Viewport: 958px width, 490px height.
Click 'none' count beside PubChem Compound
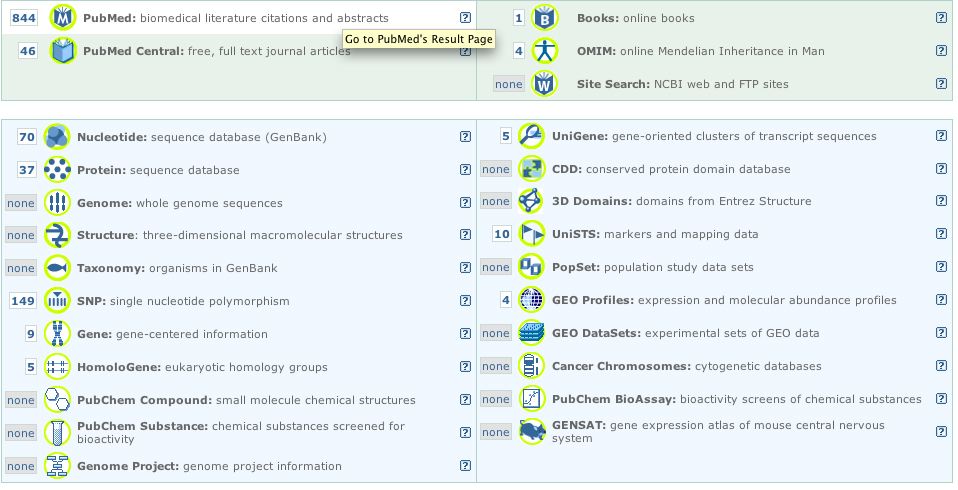pyautogui.click(x=21, y=400)
